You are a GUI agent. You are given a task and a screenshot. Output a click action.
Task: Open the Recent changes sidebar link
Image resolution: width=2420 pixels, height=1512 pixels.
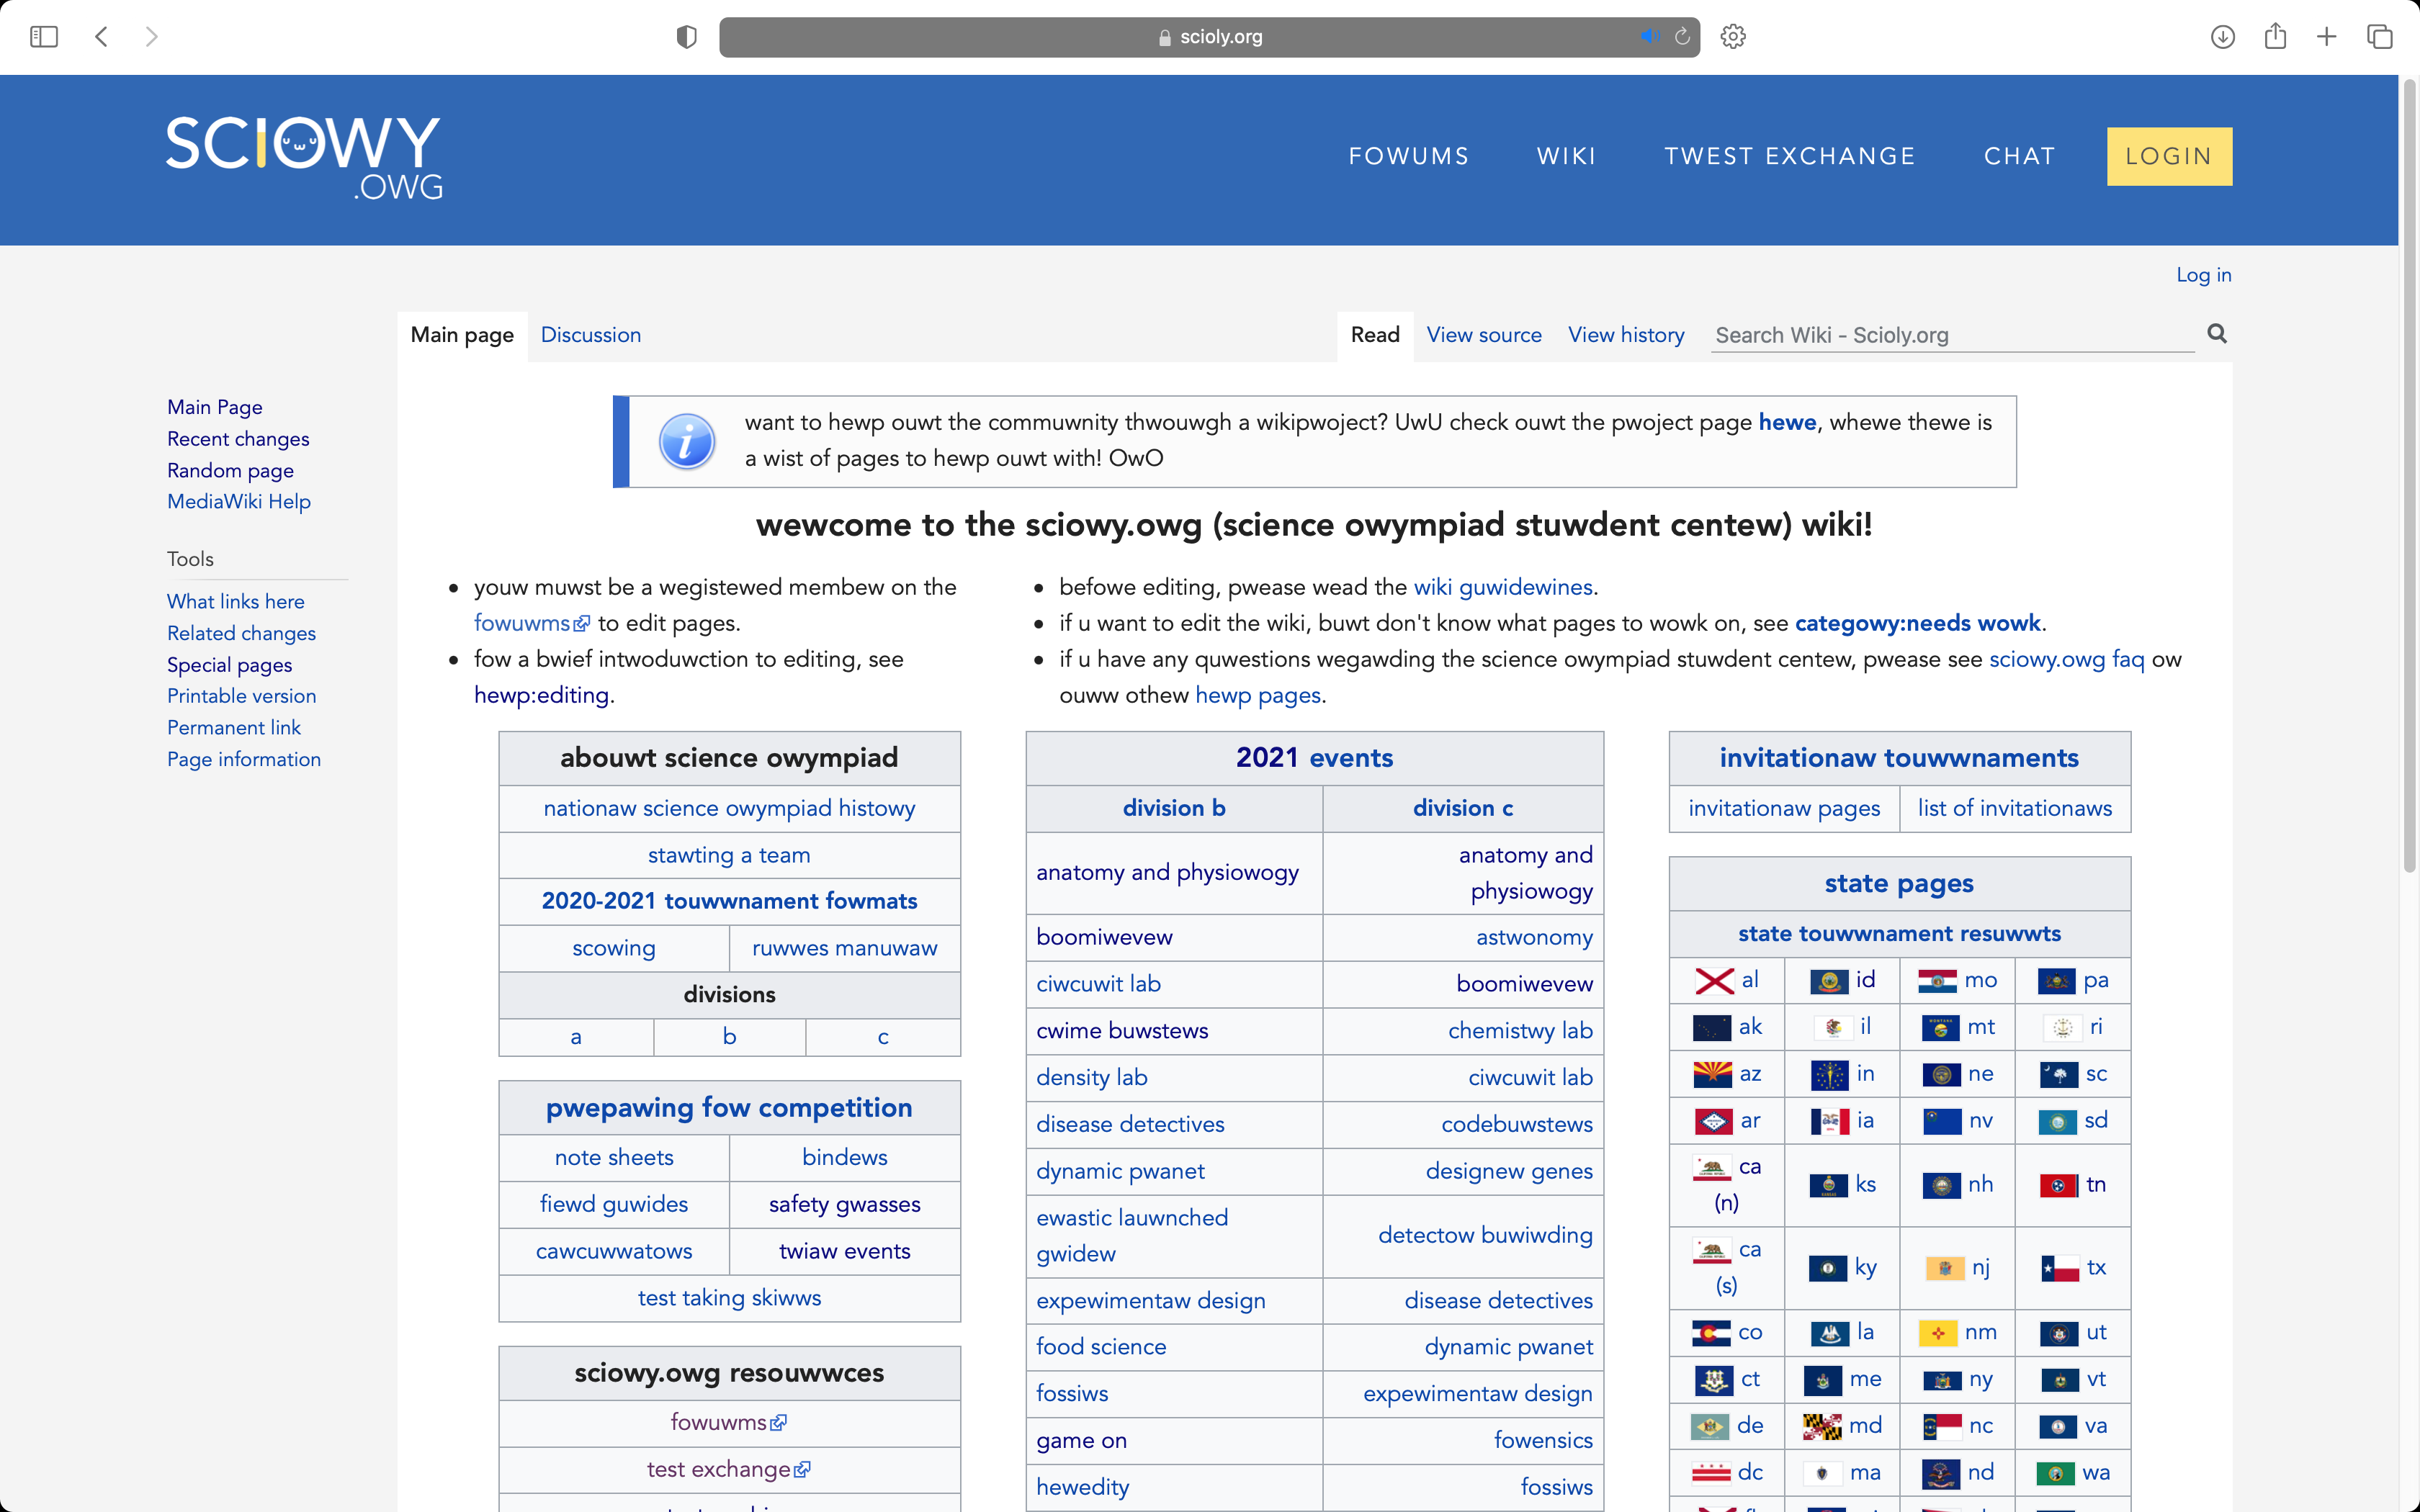(238, 439)
